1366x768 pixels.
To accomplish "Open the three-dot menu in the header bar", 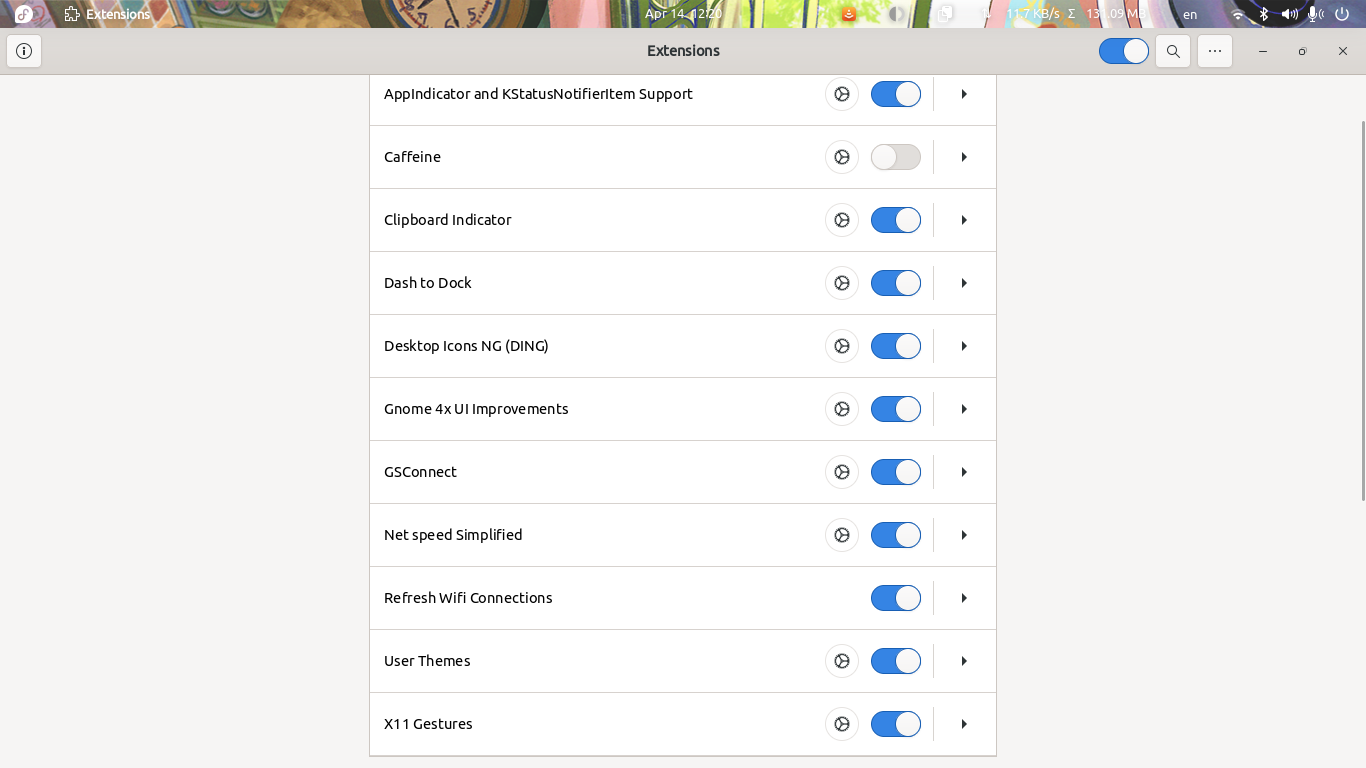I will [1214, 50].
